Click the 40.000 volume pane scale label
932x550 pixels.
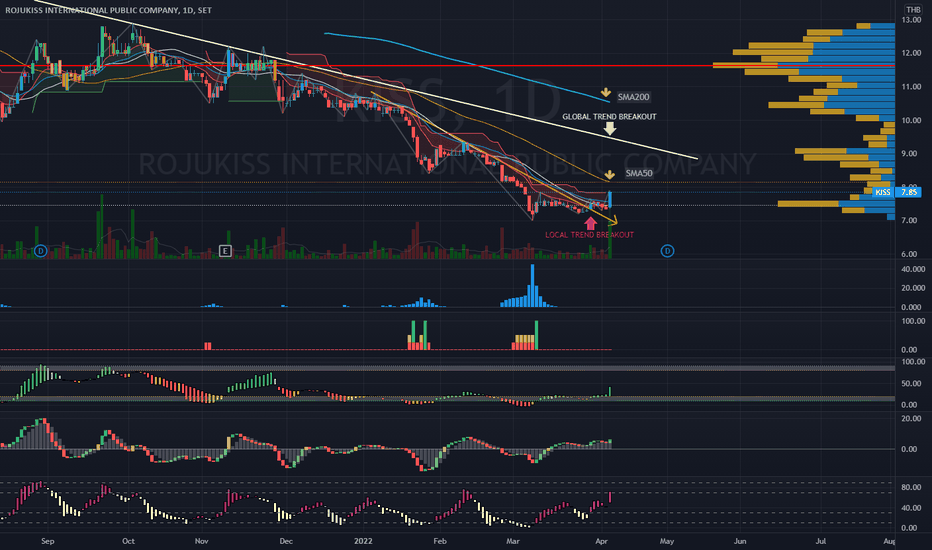pyautogui.click(x=912, y=269)
